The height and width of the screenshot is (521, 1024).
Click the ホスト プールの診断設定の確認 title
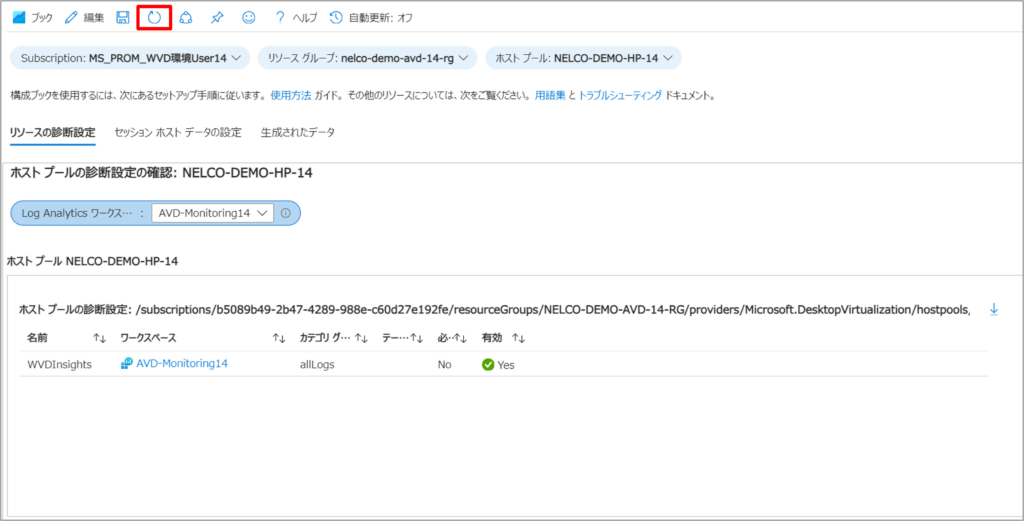coord(162,173)
